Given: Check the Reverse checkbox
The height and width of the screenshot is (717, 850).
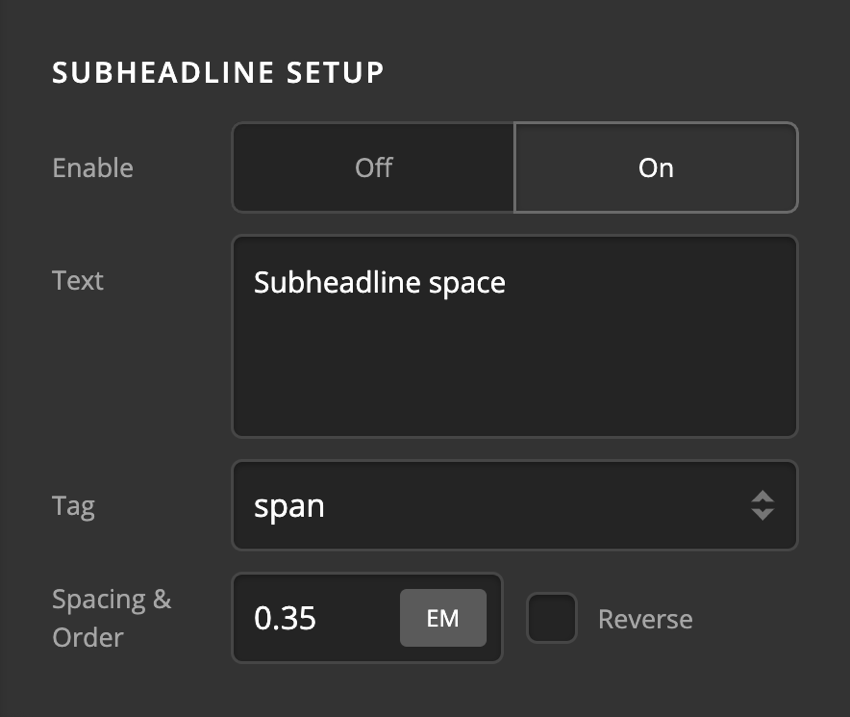Looking at the screenshot, I should (551, 619).
